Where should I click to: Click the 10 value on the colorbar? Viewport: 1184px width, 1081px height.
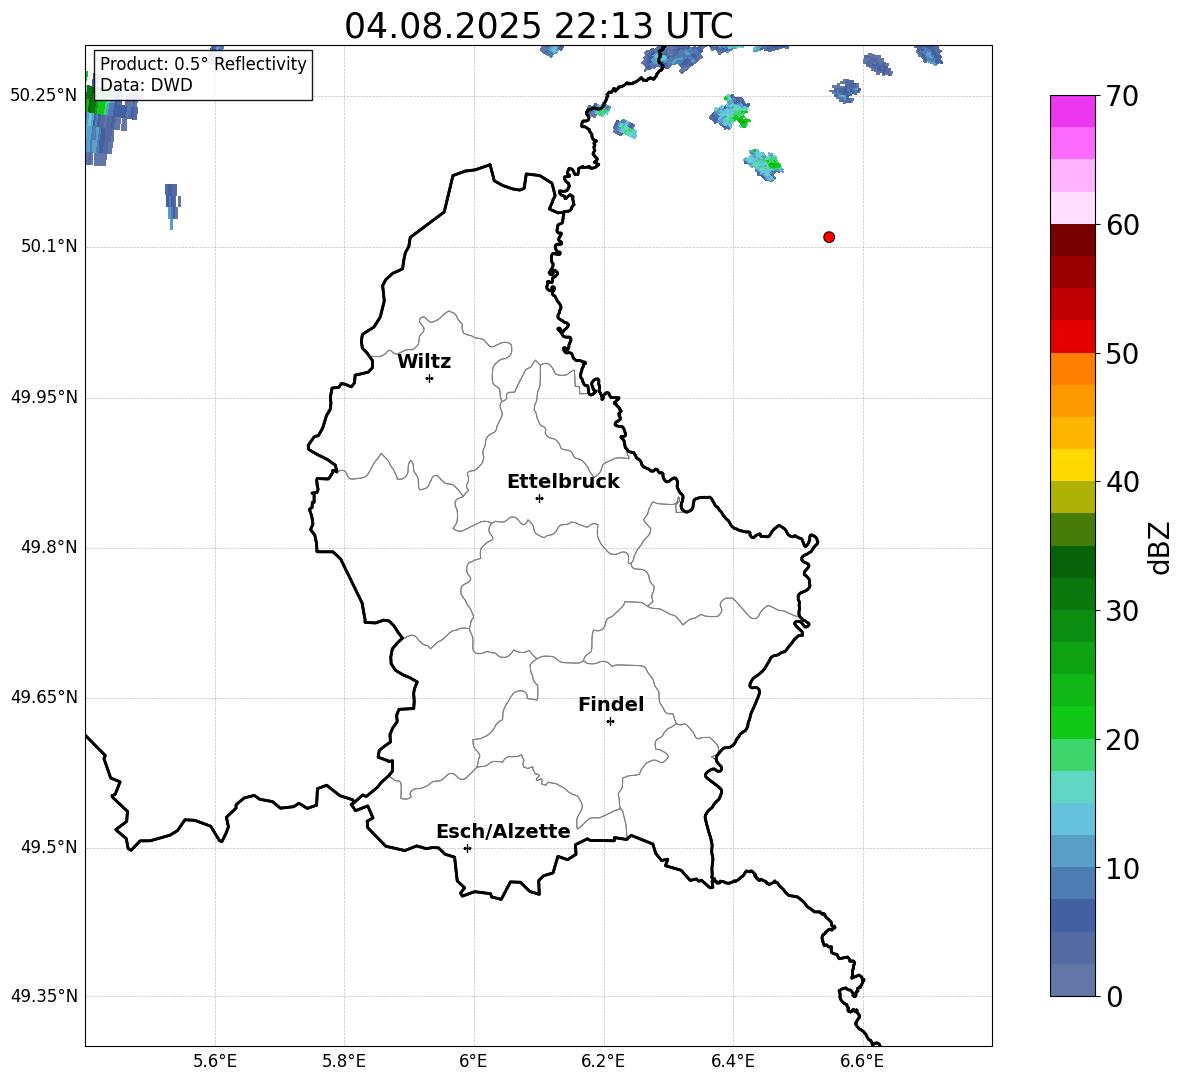click(1122, 869)
